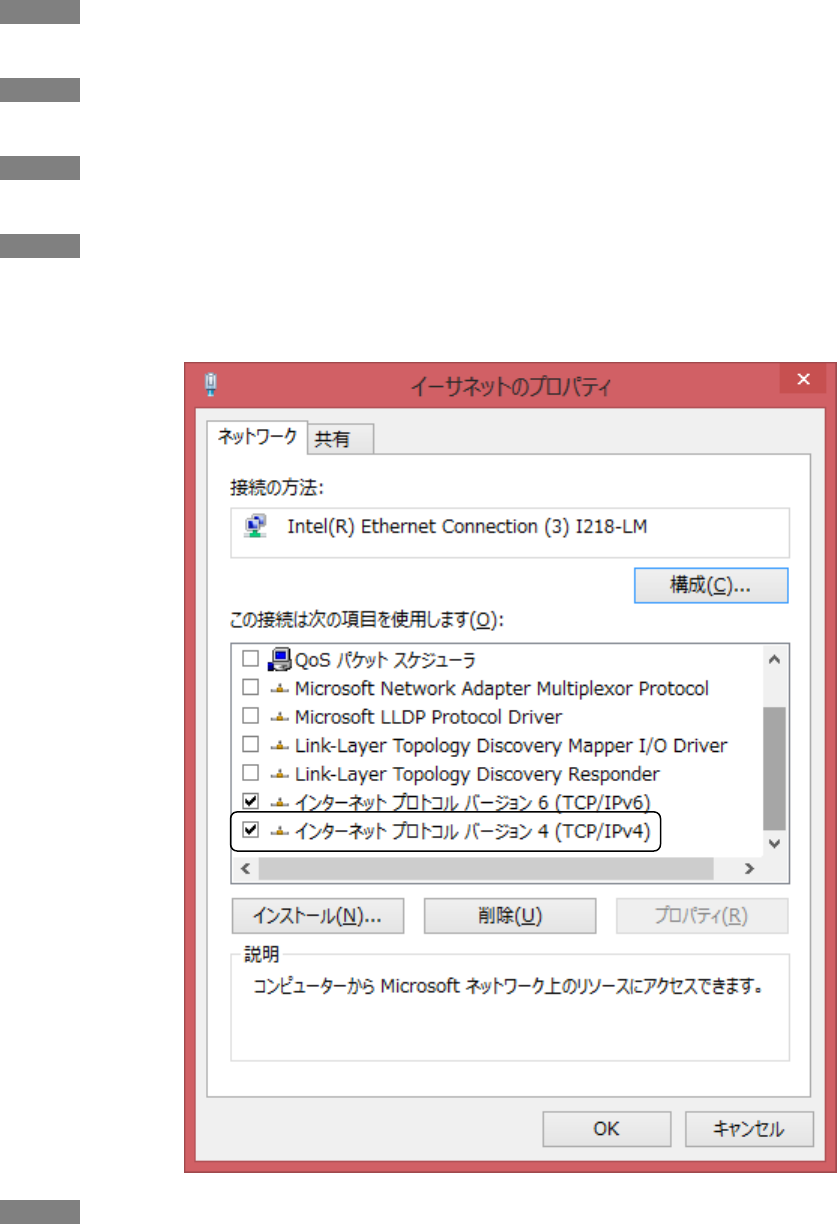Viewport: 837px width, 1224px height.
Task: Select the Microsoft LLDP Protocol Driver text
Action: 428,717
